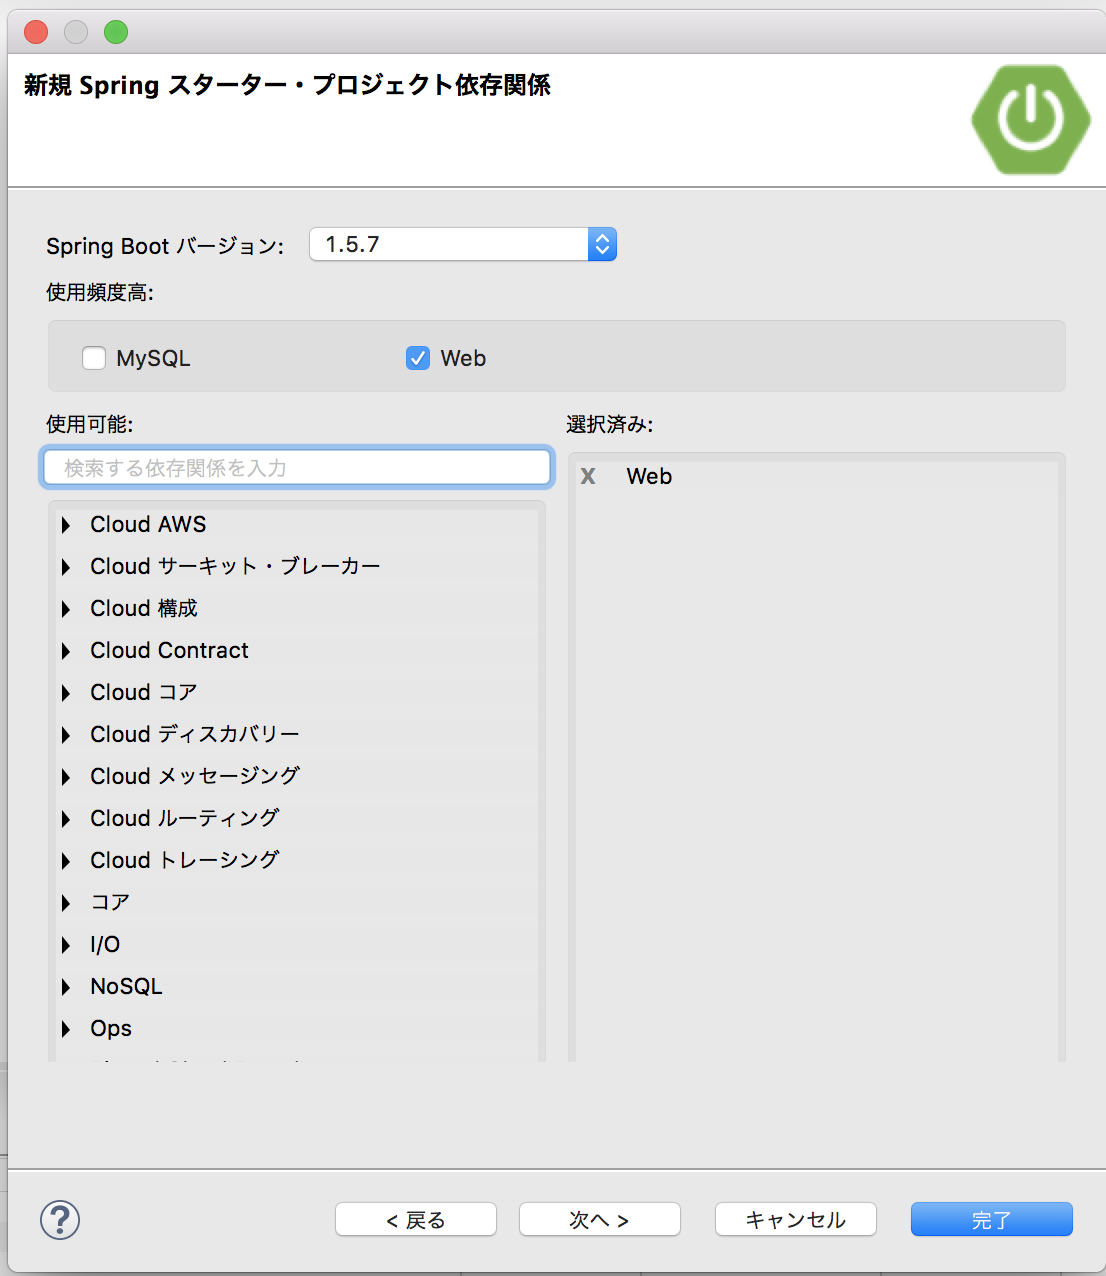Expand the I/O category
Screen dimensions: 1106x1276
[66, 945]
